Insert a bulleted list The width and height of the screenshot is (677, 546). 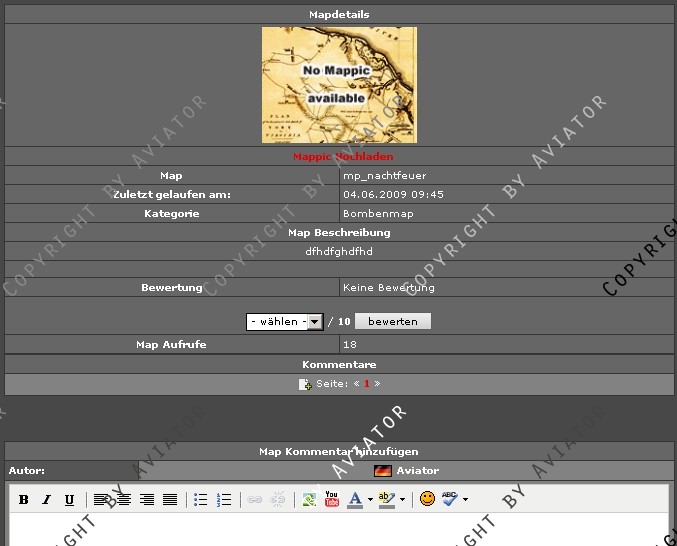click(200, 499)
